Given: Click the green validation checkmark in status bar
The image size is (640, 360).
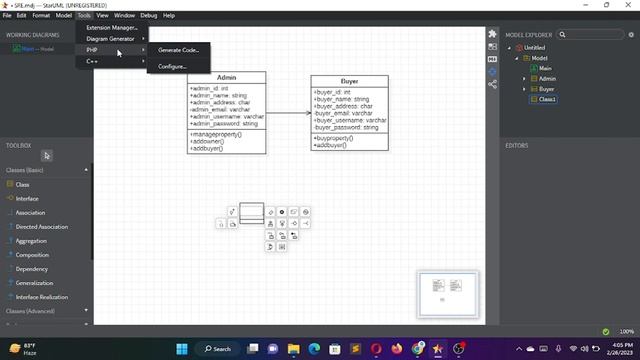Looking at the screenshot, I should 606,331.
